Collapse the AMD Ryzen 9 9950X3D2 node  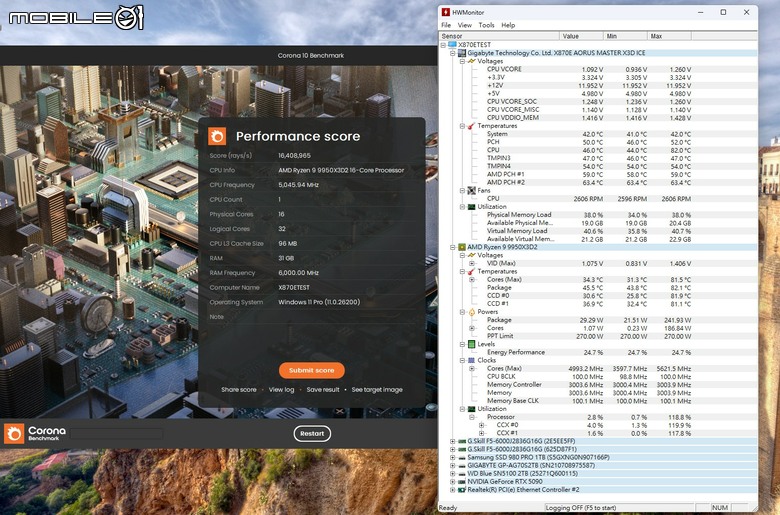coord(453,247)
